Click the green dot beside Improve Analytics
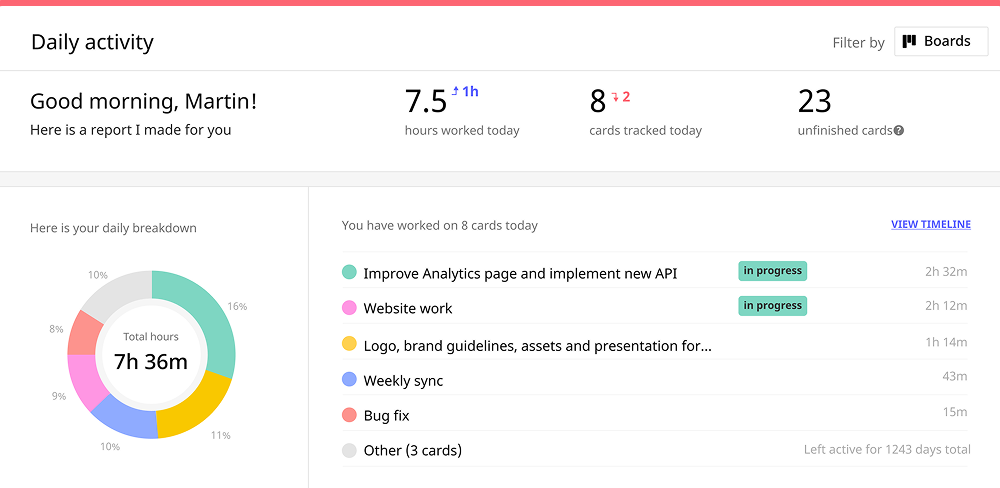This screenshot has width=1000, height=488. 349,272
